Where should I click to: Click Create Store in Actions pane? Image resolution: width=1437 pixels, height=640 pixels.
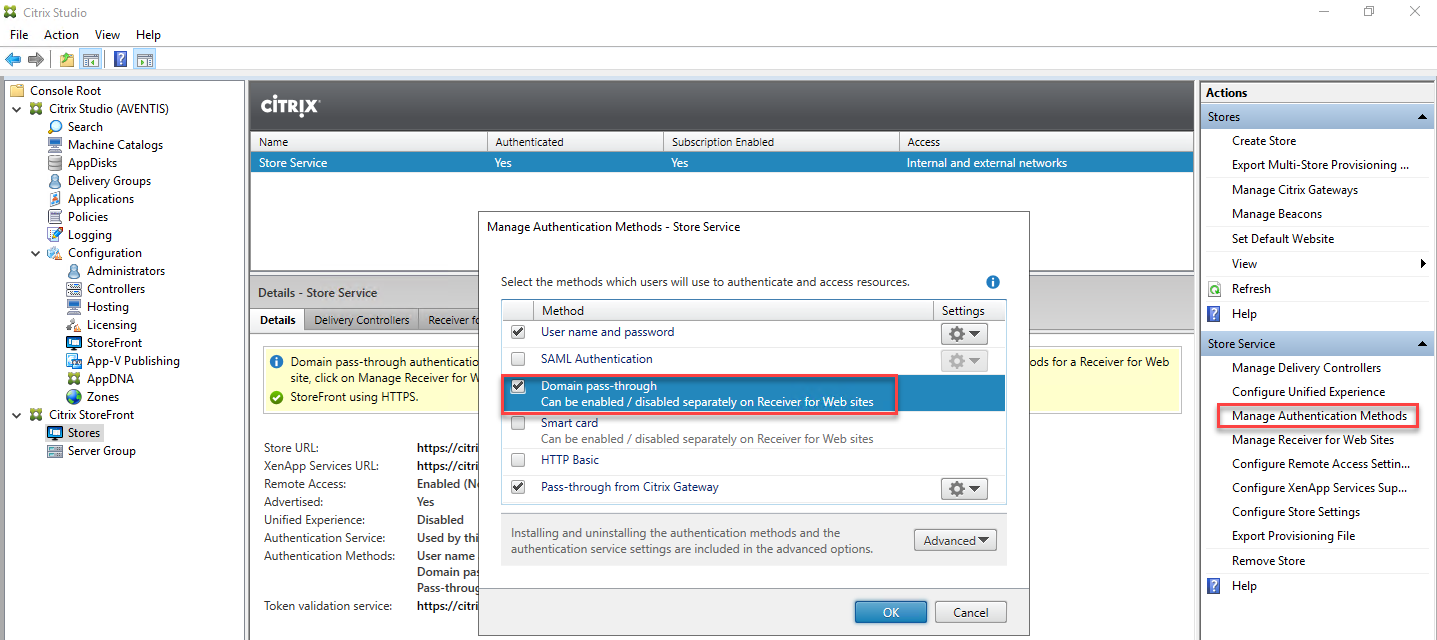point(1264,141)
